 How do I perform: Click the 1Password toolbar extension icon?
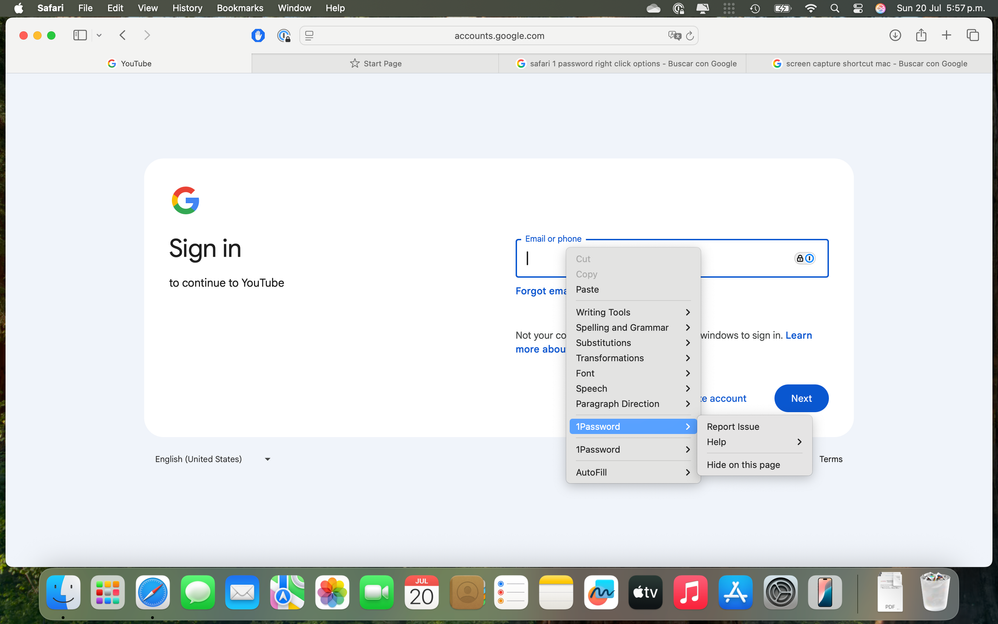point(284,36)
